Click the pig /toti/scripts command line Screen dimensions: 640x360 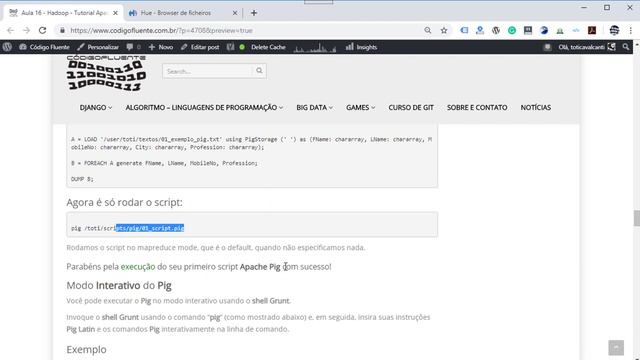pos(127,228)
